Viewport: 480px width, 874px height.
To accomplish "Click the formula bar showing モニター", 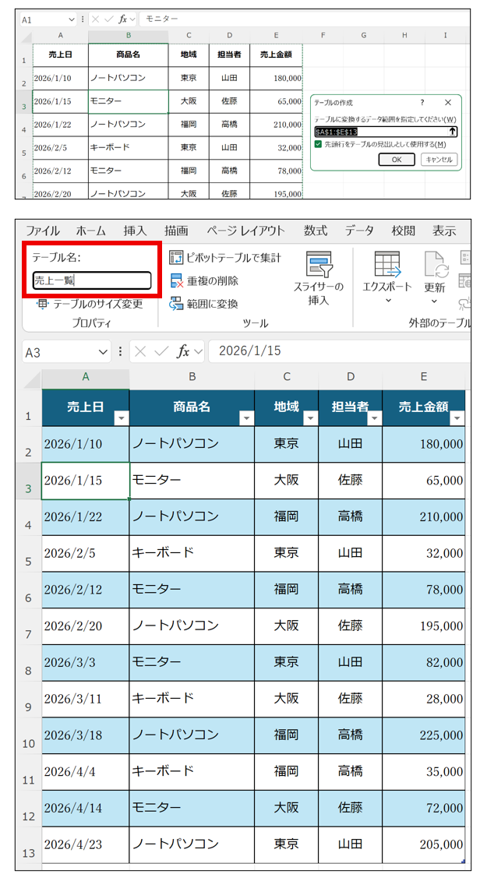I will (304, 19).
